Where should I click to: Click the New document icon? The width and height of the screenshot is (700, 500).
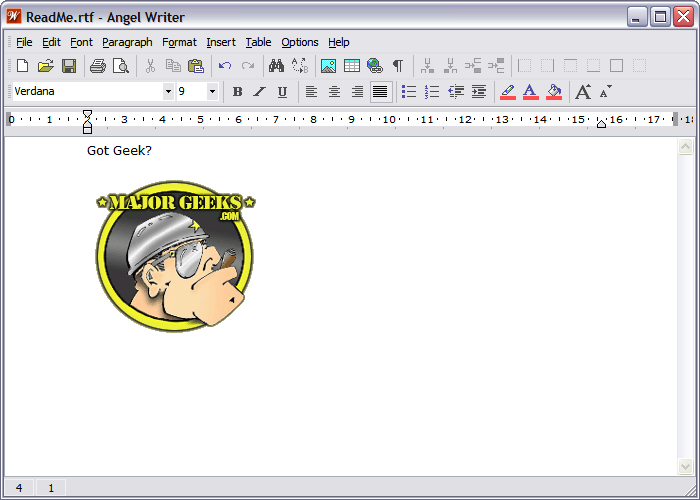[x=22, y=66]
